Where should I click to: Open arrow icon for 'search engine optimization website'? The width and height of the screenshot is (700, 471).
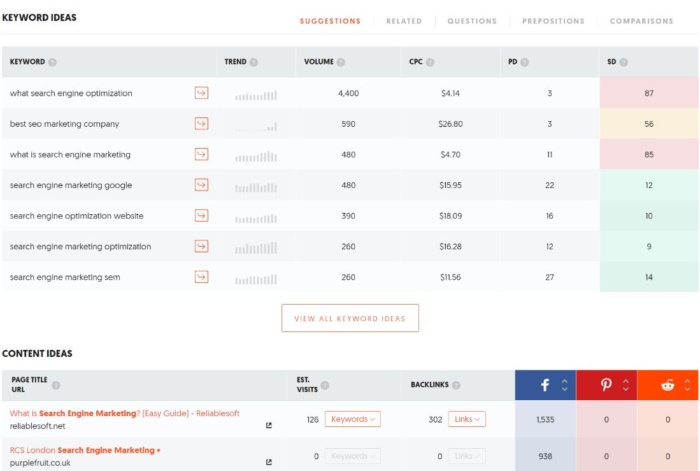[201, 216]
